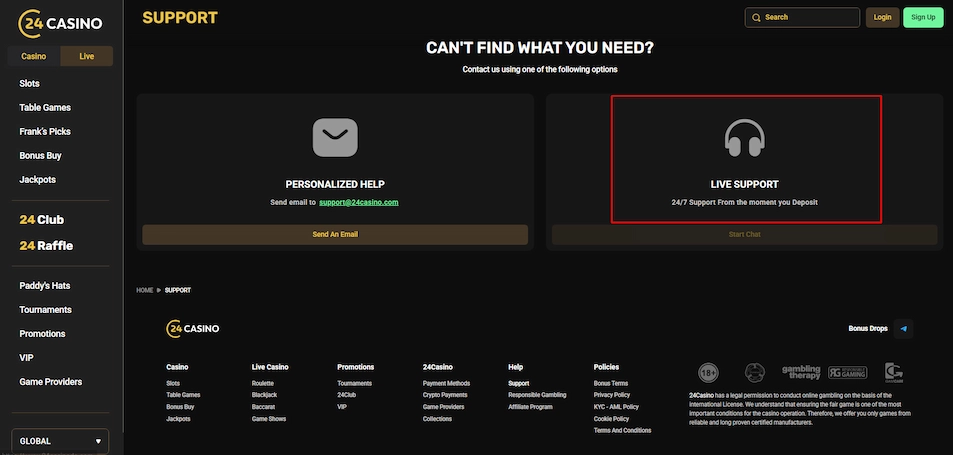
Task: Open footer Roulette link
Action: [x=263, y=383]
